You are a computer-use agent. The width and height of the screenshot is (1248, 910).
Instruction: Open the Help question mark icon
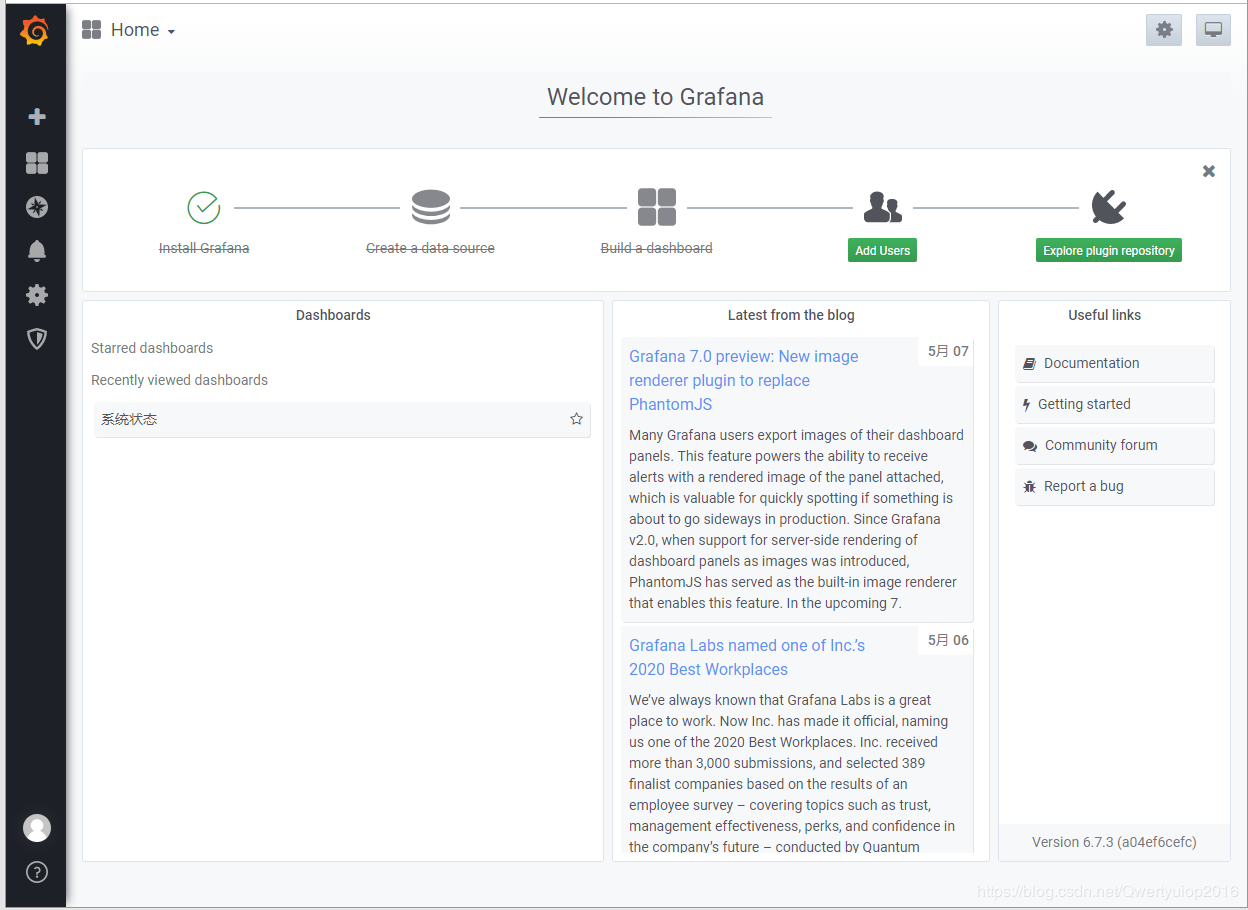[37, 872]
